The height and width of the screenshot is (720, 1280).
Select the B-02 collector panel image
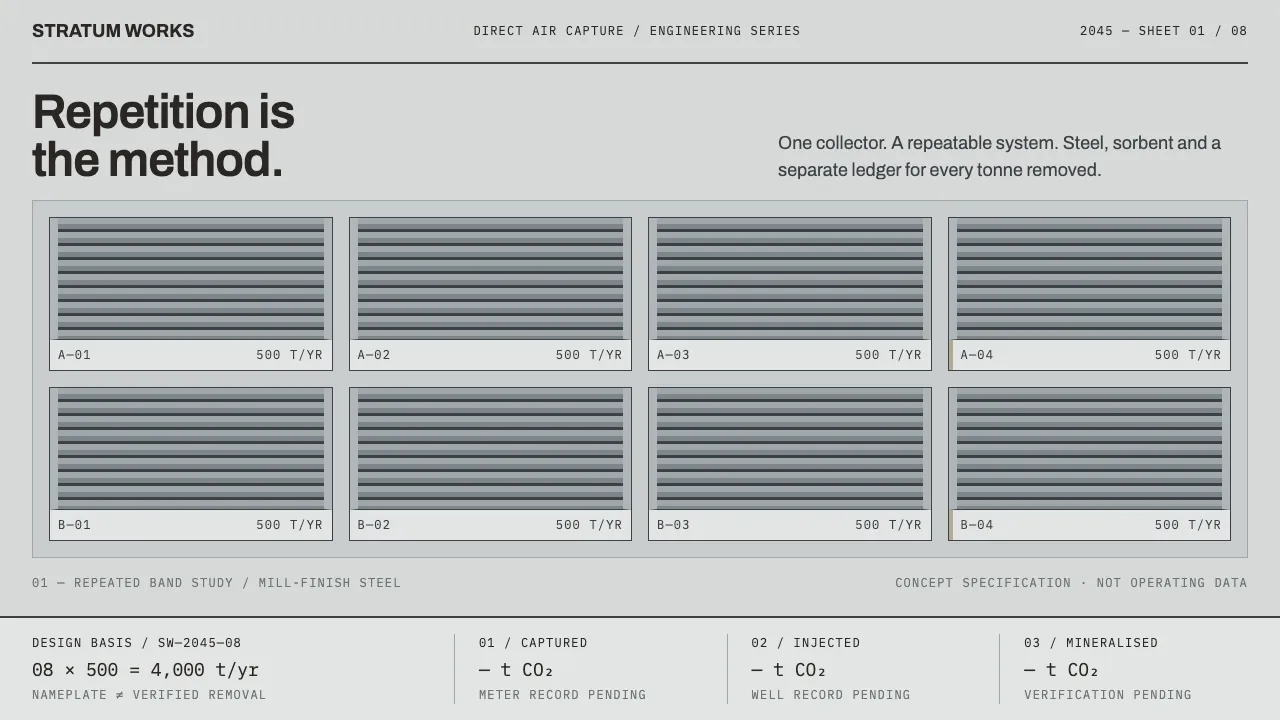coord(490,449)
